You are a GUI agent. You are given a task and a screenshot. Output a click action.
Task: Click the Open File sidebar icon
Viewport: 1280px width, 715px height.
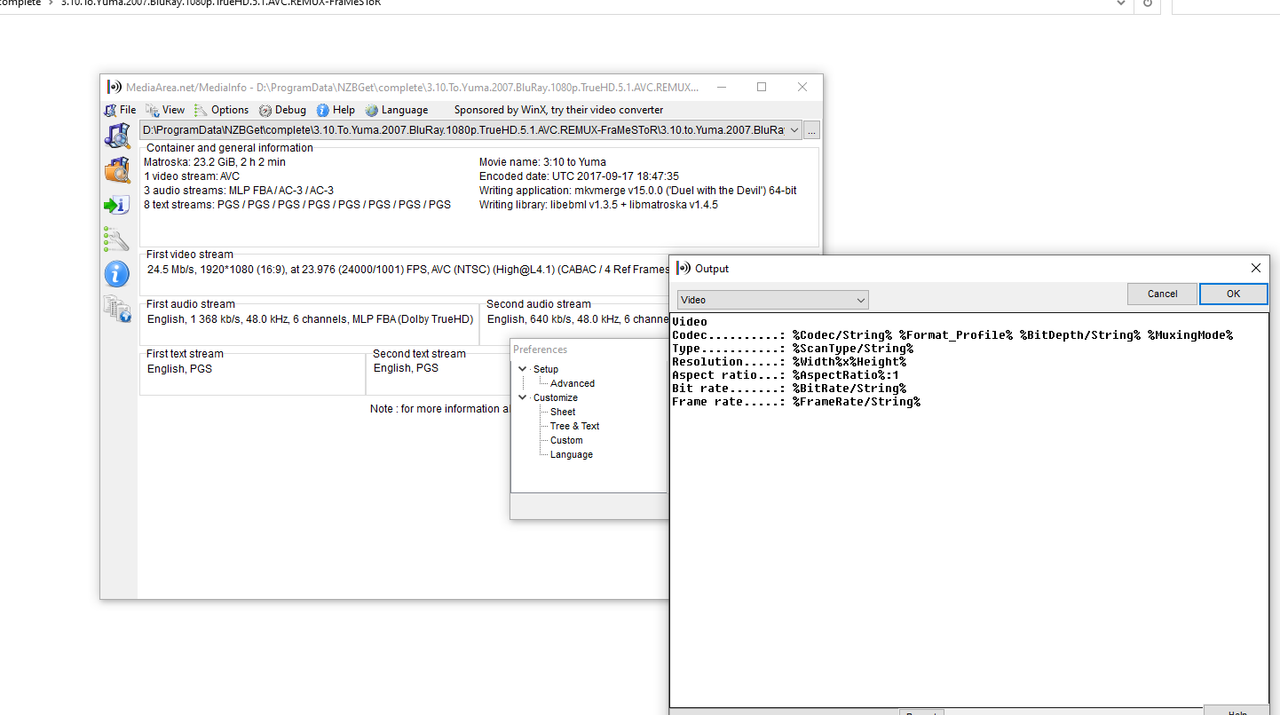(x=118, y=136)
